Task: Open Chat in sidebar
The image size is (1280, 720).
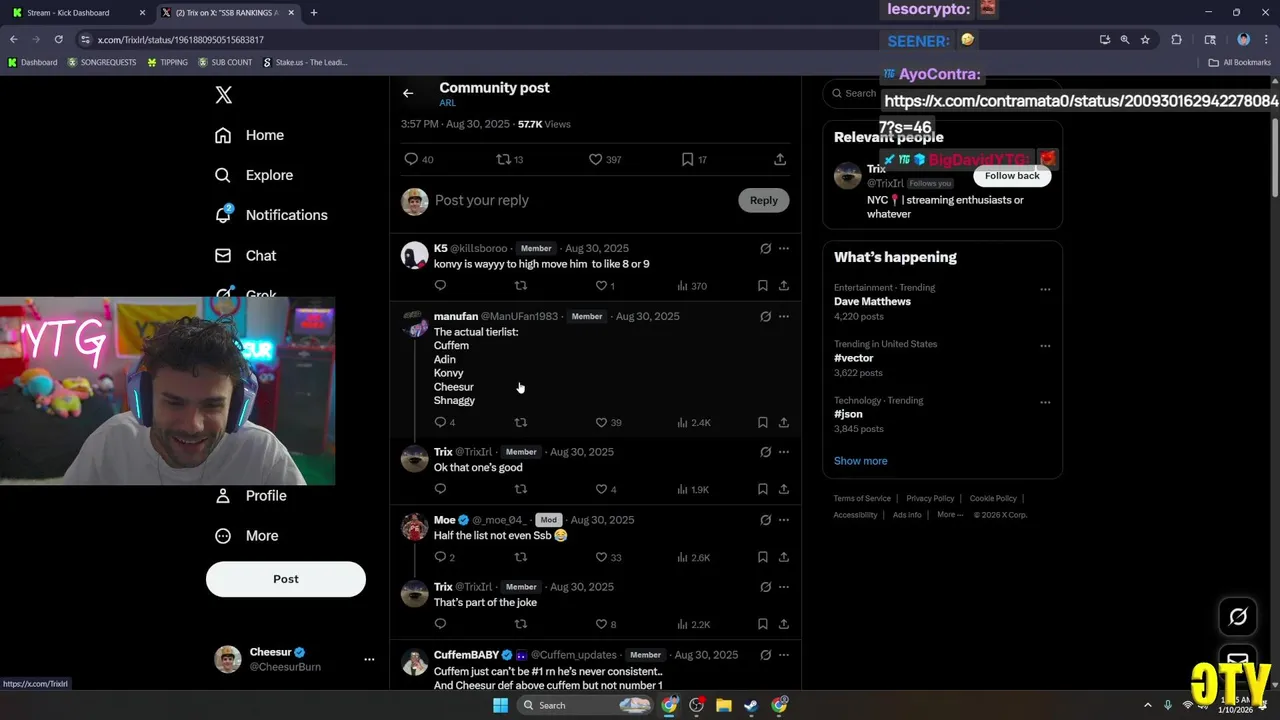Action: click(x=246, y=256)
